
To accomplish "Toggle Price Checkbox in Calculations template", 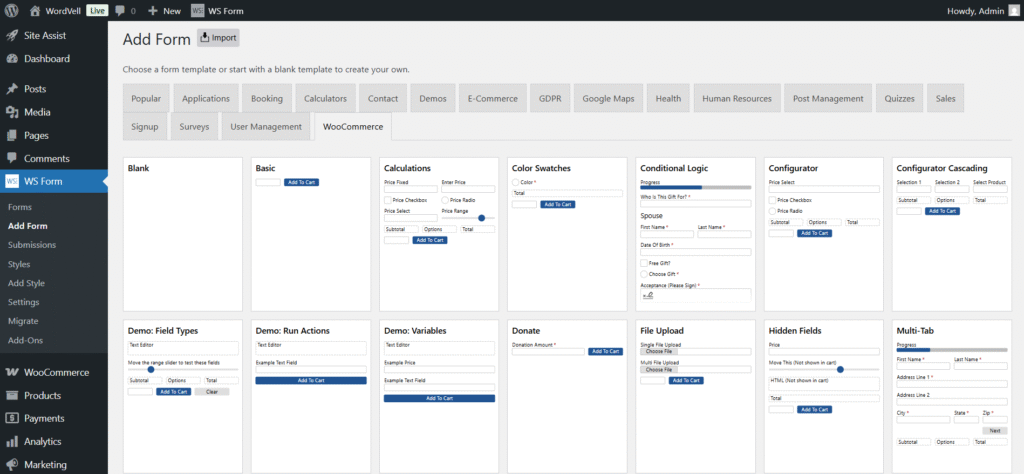I will pos(388,200).
